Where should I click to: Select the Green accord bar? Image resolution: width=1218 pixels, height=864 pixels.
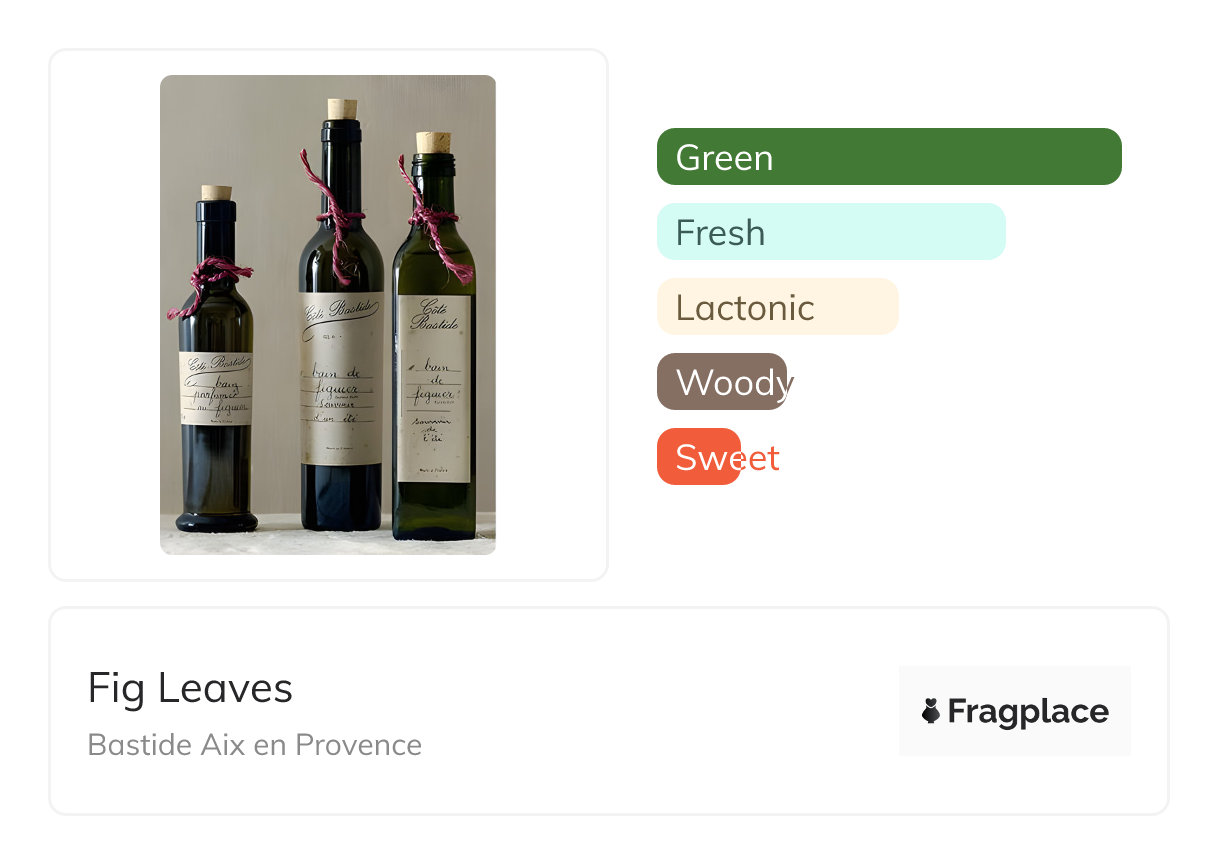888,157
